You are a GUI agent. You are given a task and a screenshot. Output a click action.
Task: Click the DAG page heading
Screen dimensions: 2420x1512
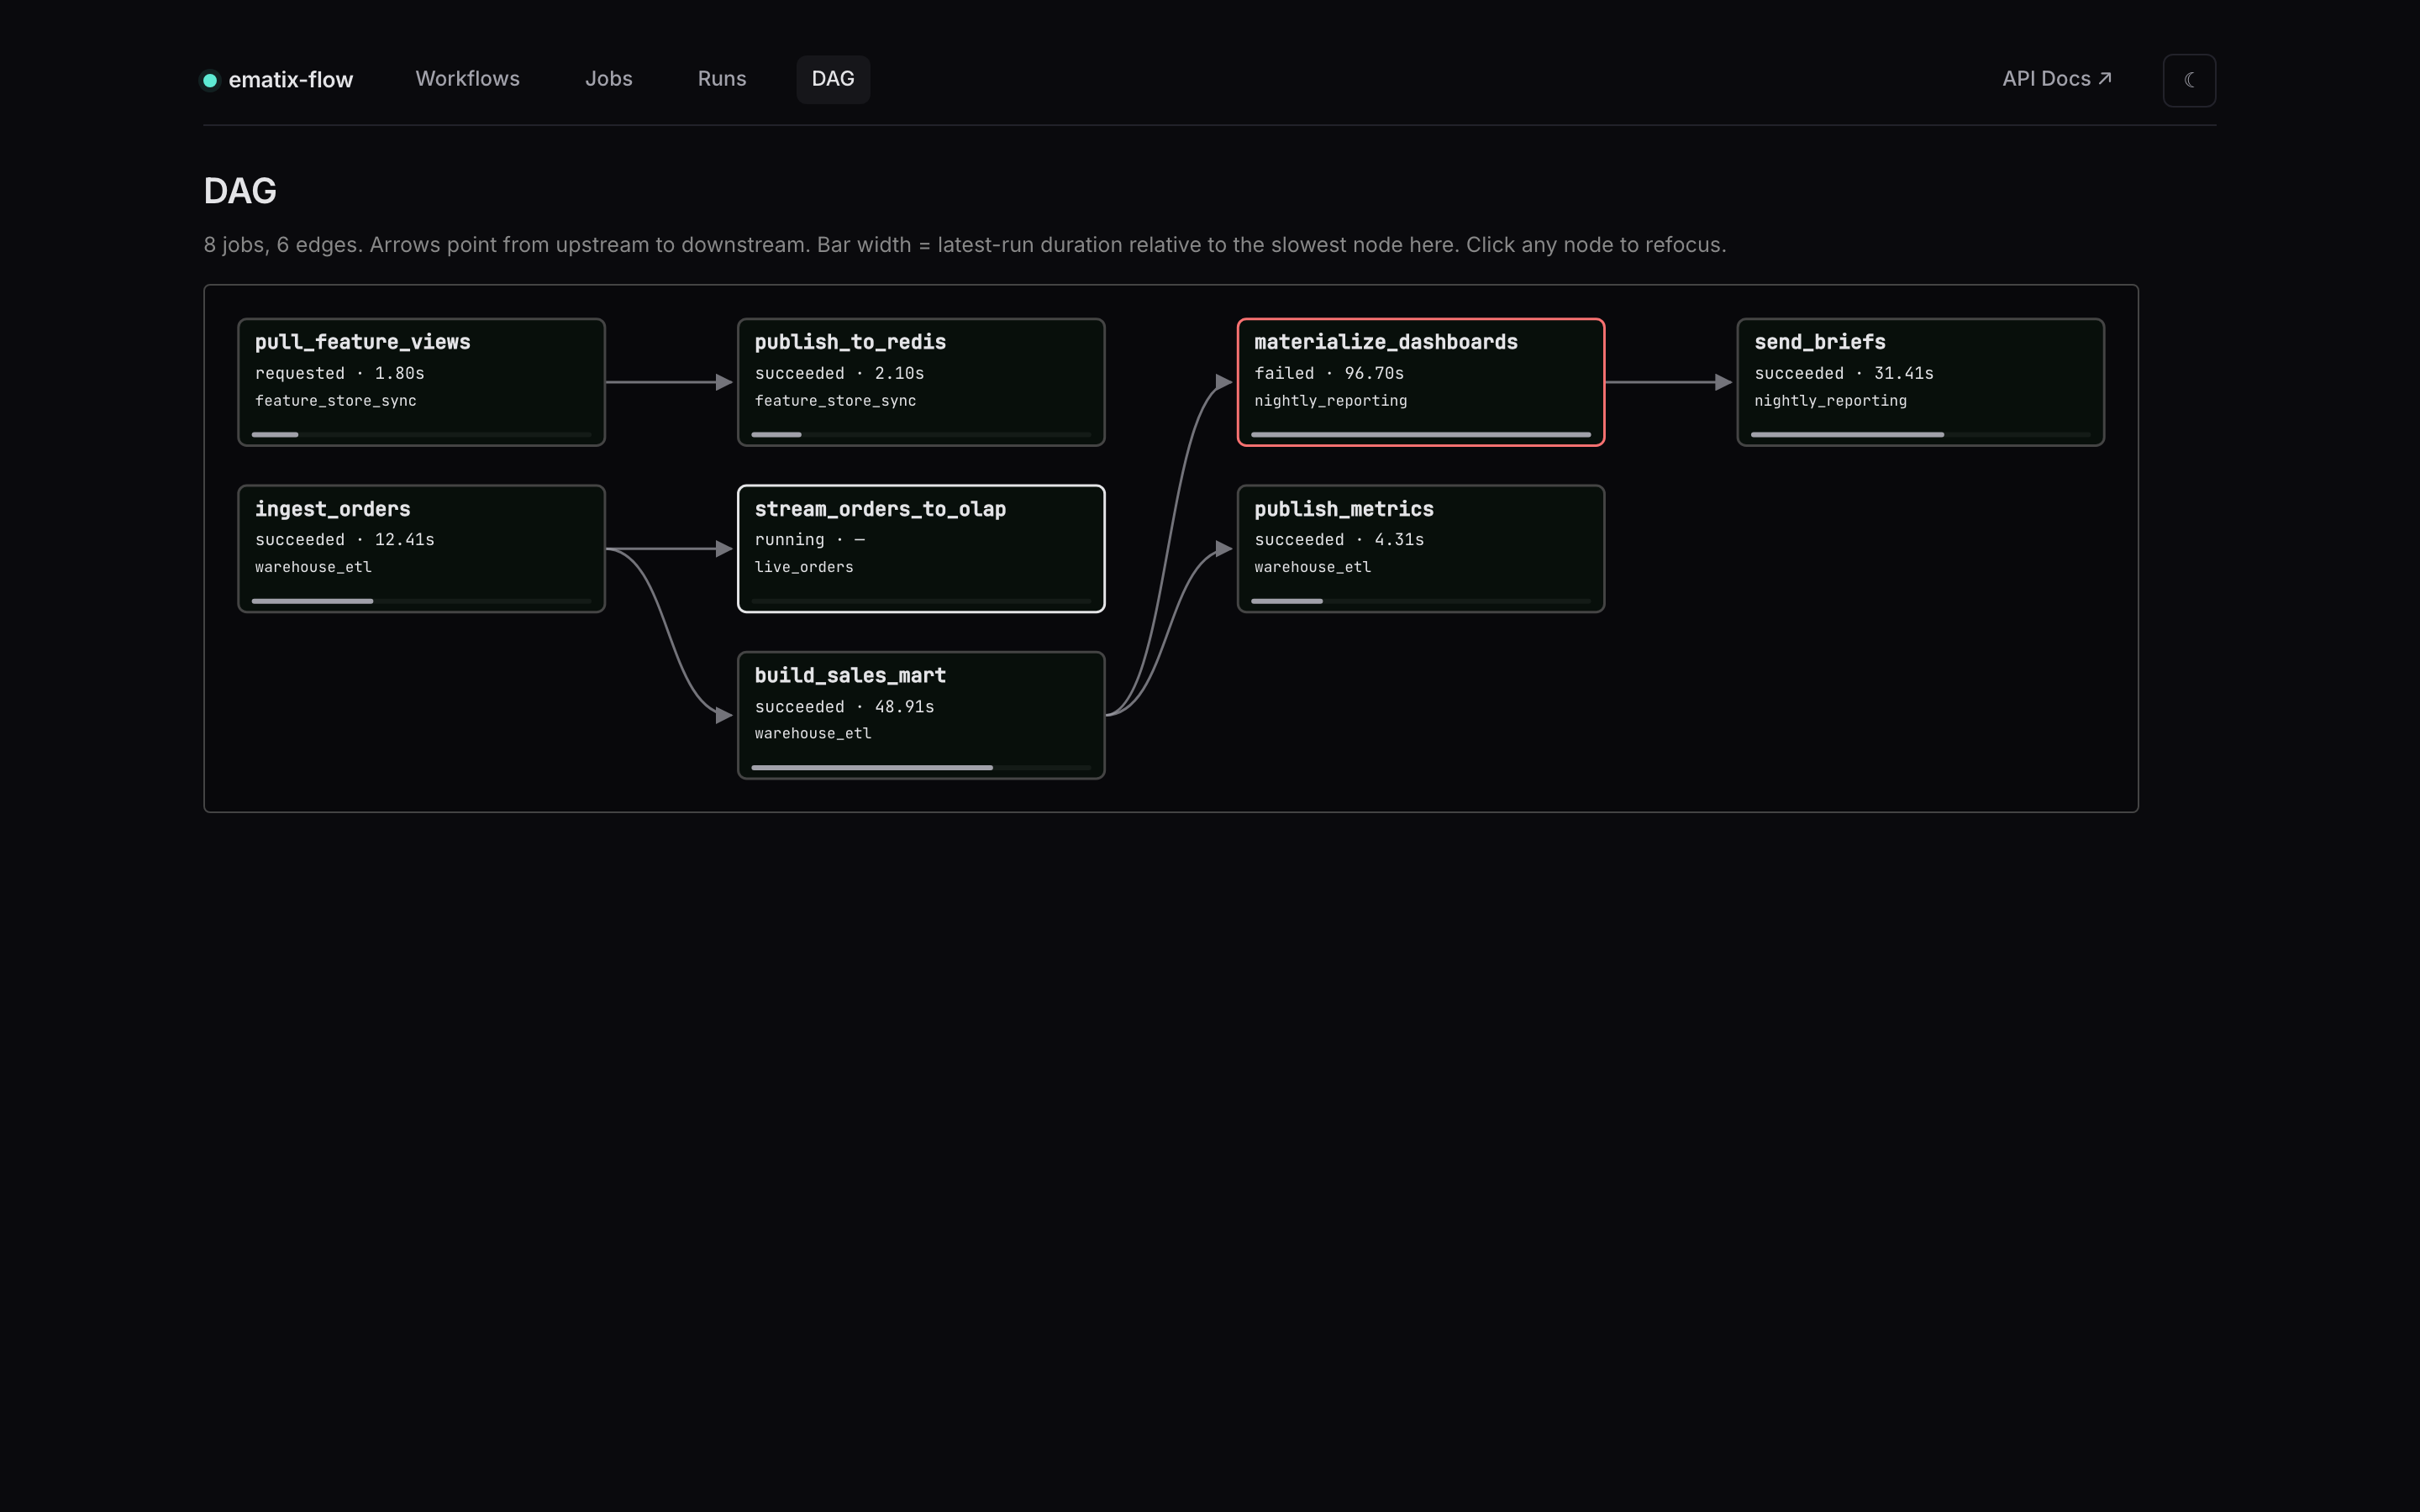coord(240,191)
